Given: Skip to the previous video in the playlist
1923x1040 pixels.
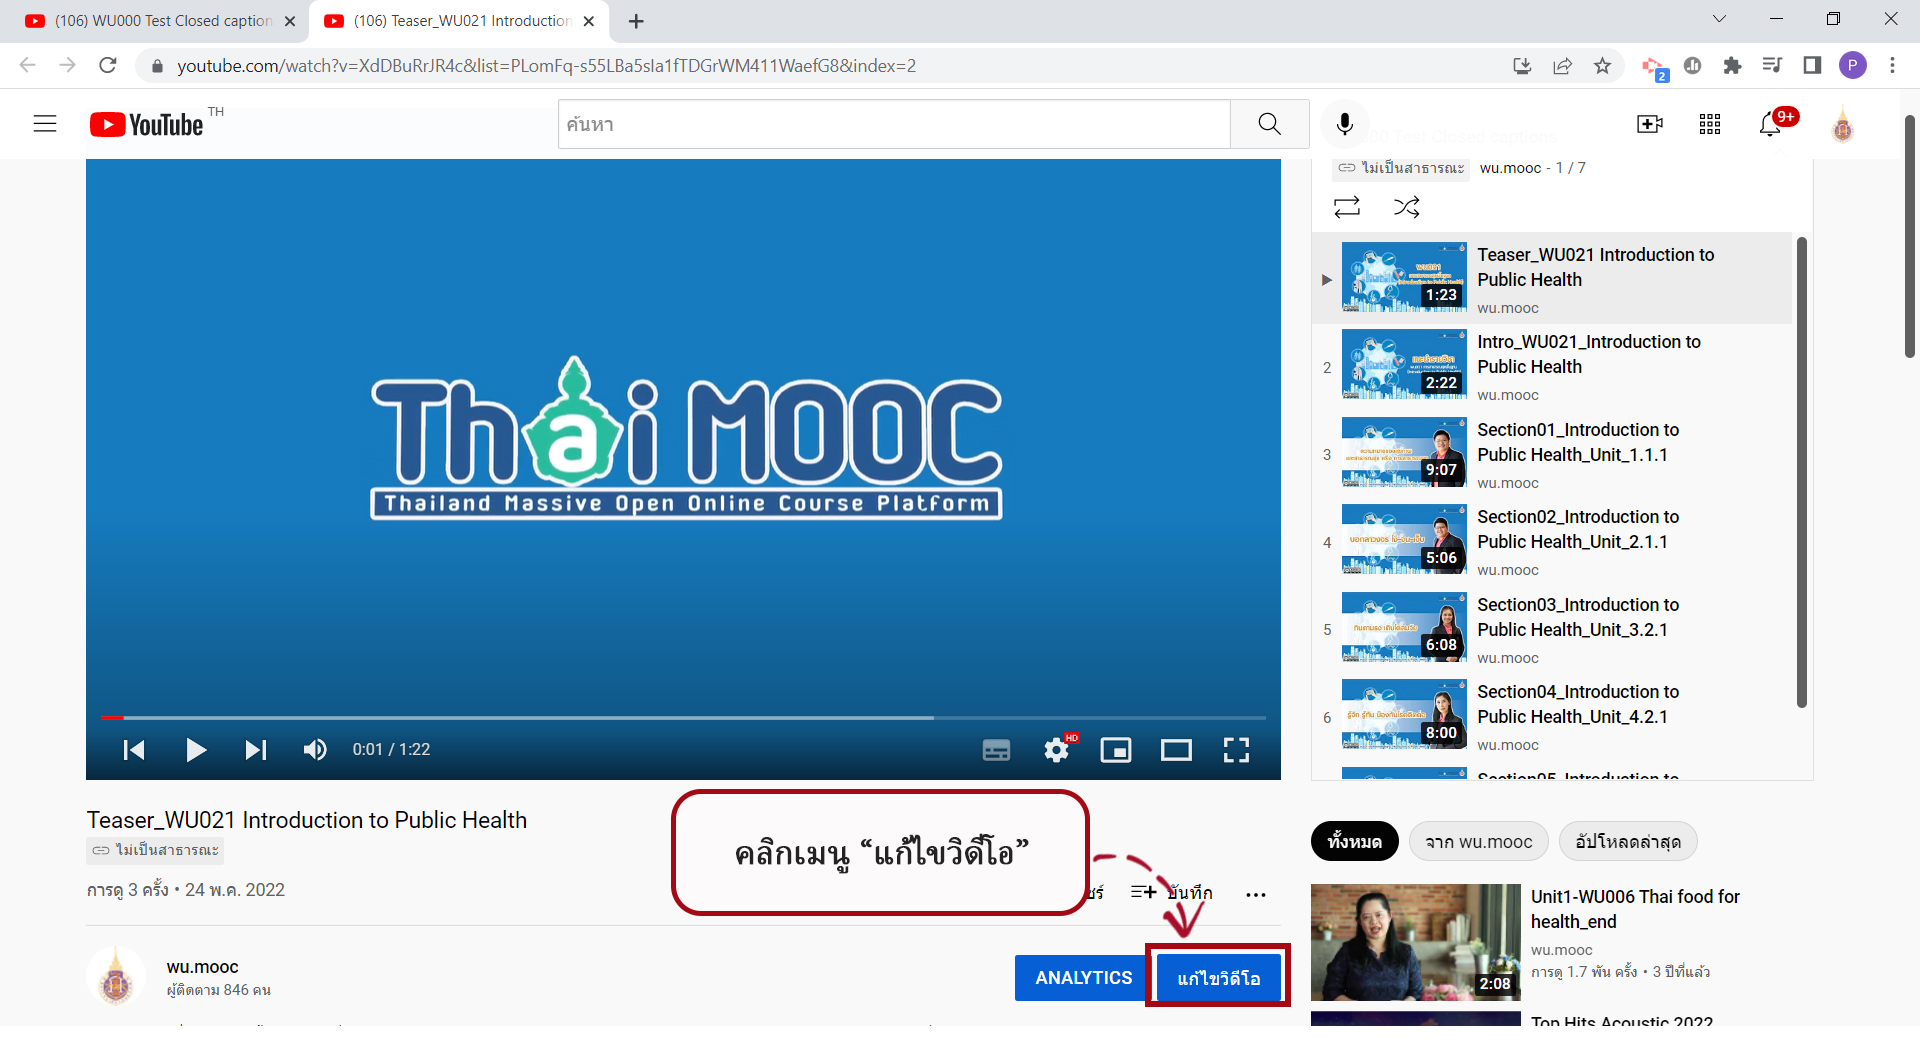Looking at the screenshot, I should point(134,750).
